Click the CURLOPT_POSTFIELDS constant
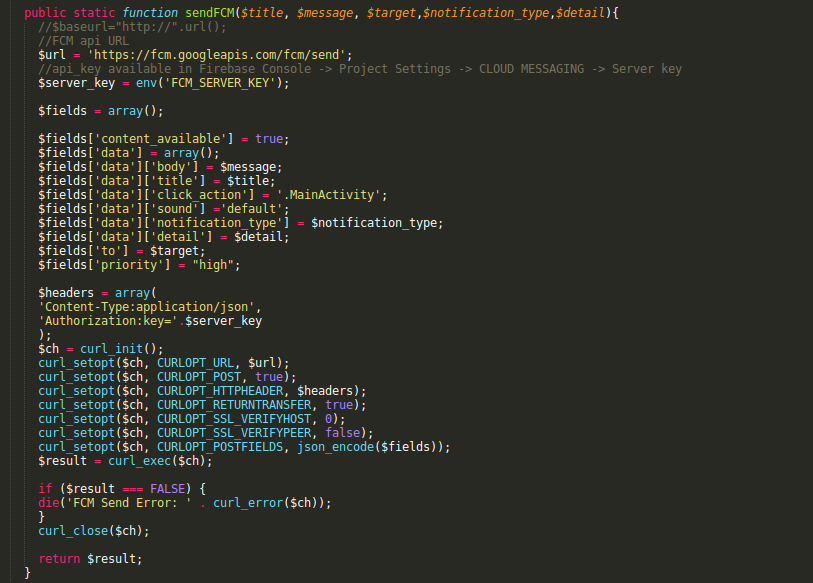The width and height of the screenshot is (813, 583). [x=220, y=447]
